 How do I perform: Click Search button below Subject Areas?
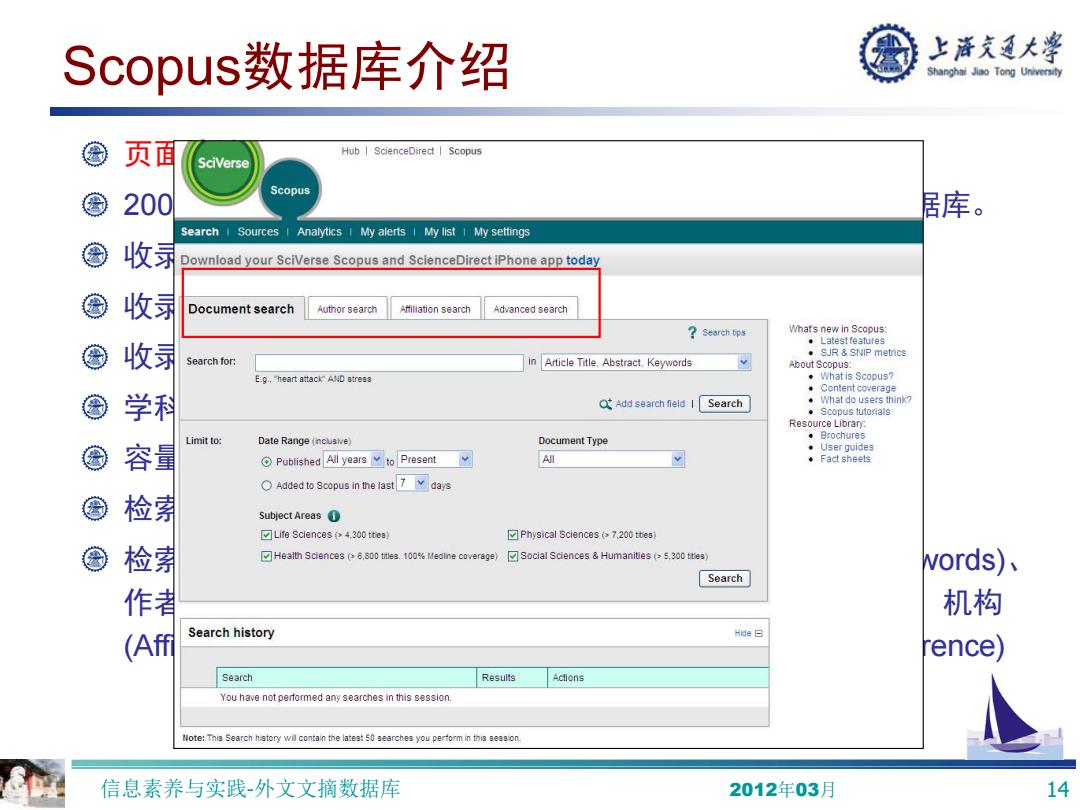(725, 579)
